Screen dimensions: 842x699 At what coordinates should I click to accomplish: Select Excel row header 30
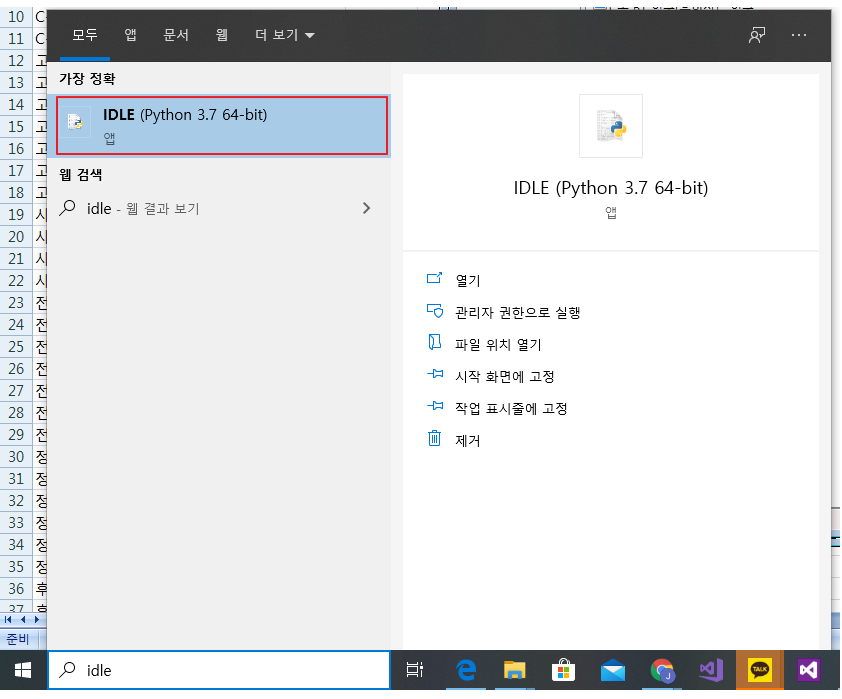point(16,457)
